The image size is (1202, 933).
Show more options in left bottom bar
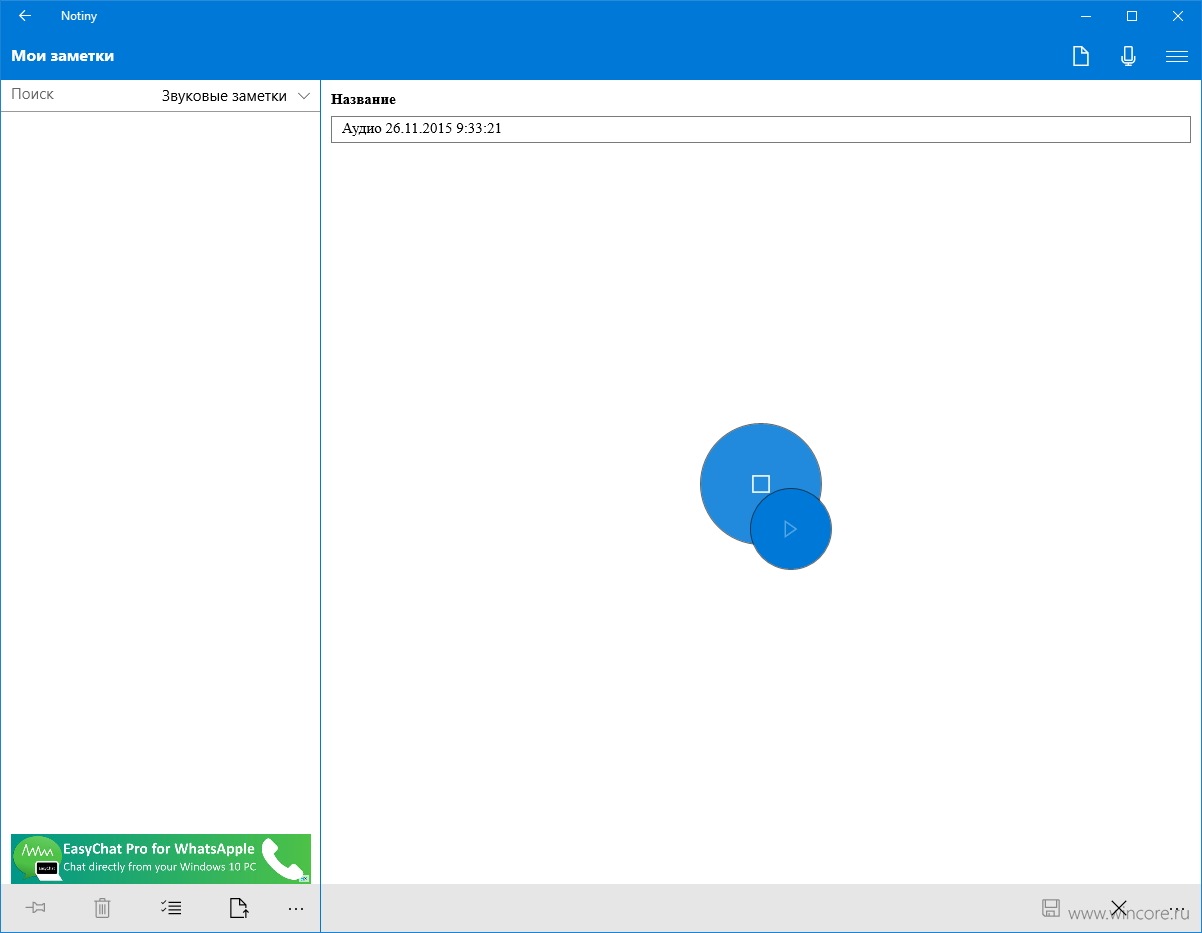[x=296, y=909]
